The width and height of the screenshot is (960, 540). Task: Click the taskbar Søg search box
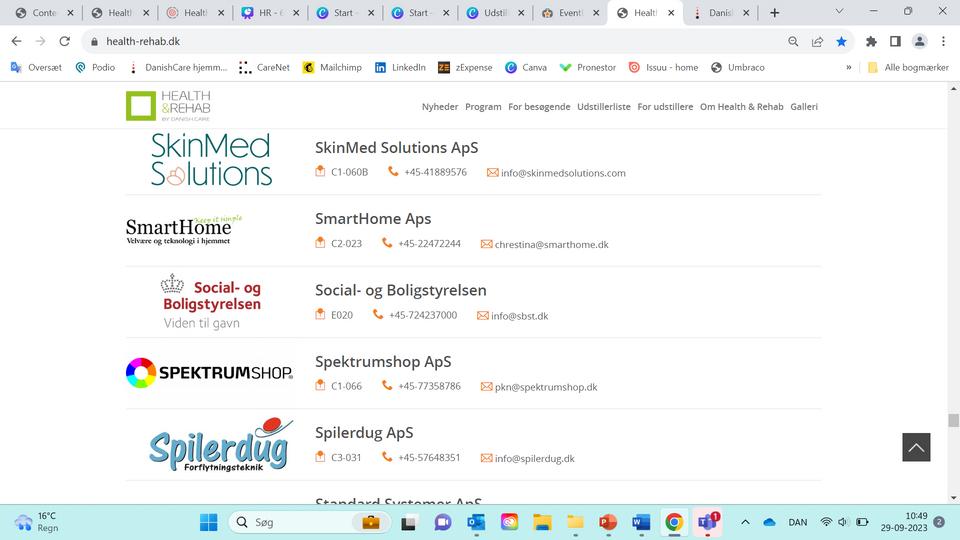(309, 522)
